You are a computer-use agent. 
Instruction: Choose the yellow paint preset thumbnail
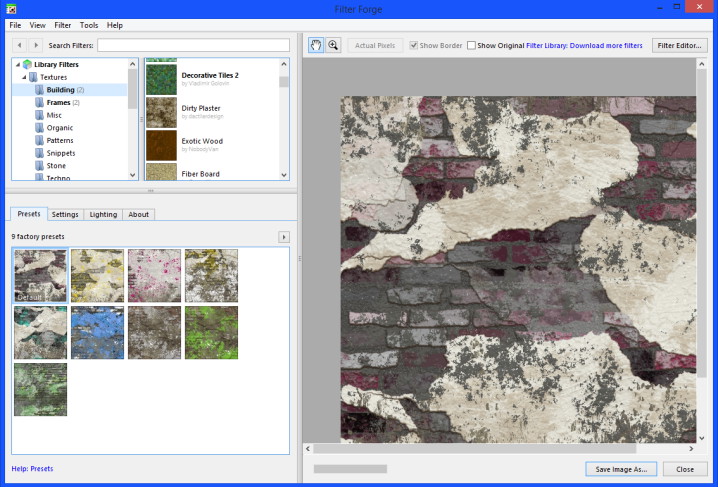(x=98, y=276)
